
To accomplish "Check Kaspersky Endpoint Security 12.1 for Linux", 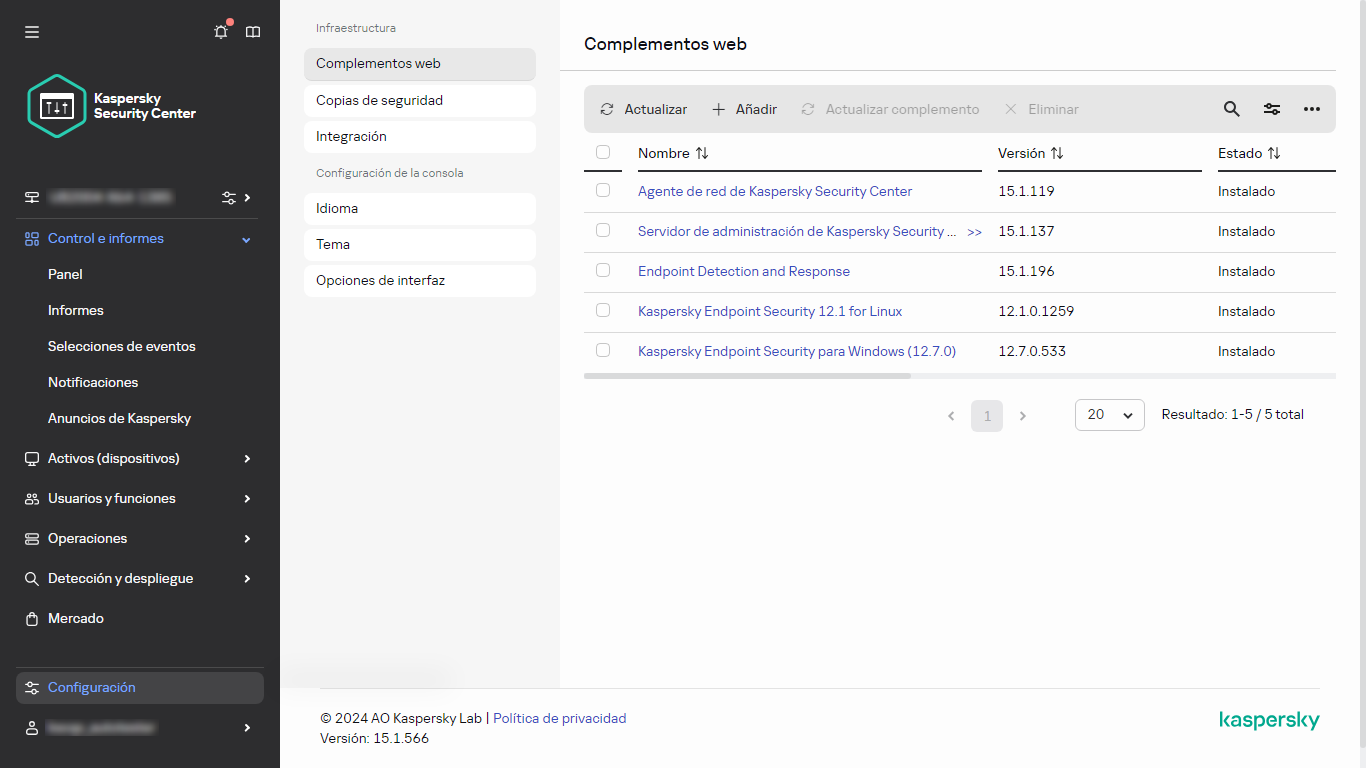I will click(x=603, y=310).
